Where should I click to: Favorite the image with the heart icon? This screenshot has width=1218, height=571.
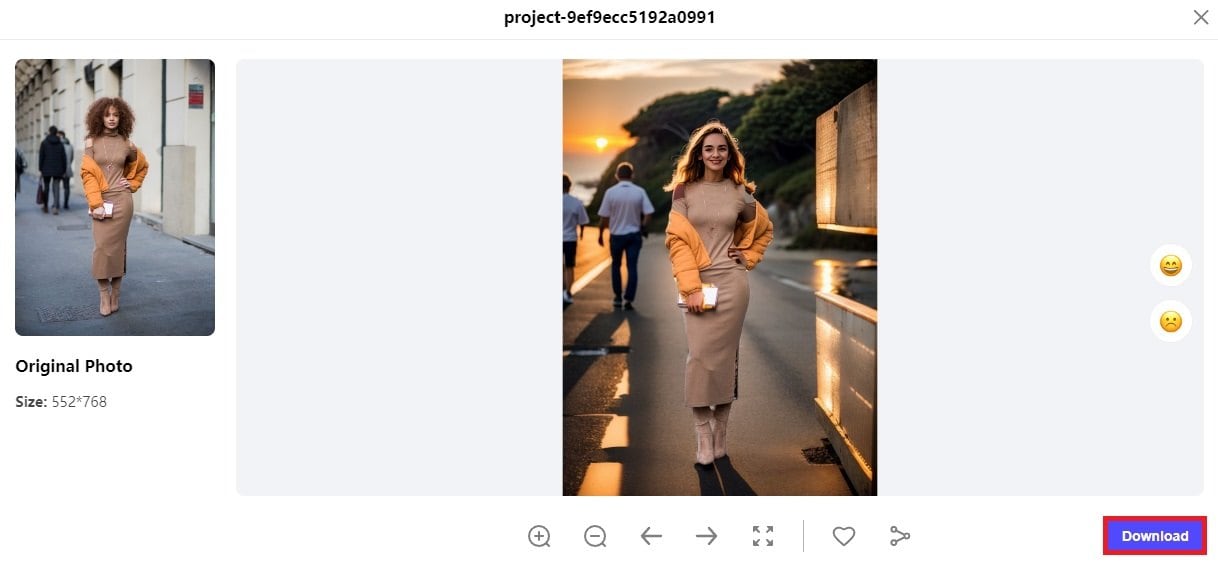coord(844,536)
